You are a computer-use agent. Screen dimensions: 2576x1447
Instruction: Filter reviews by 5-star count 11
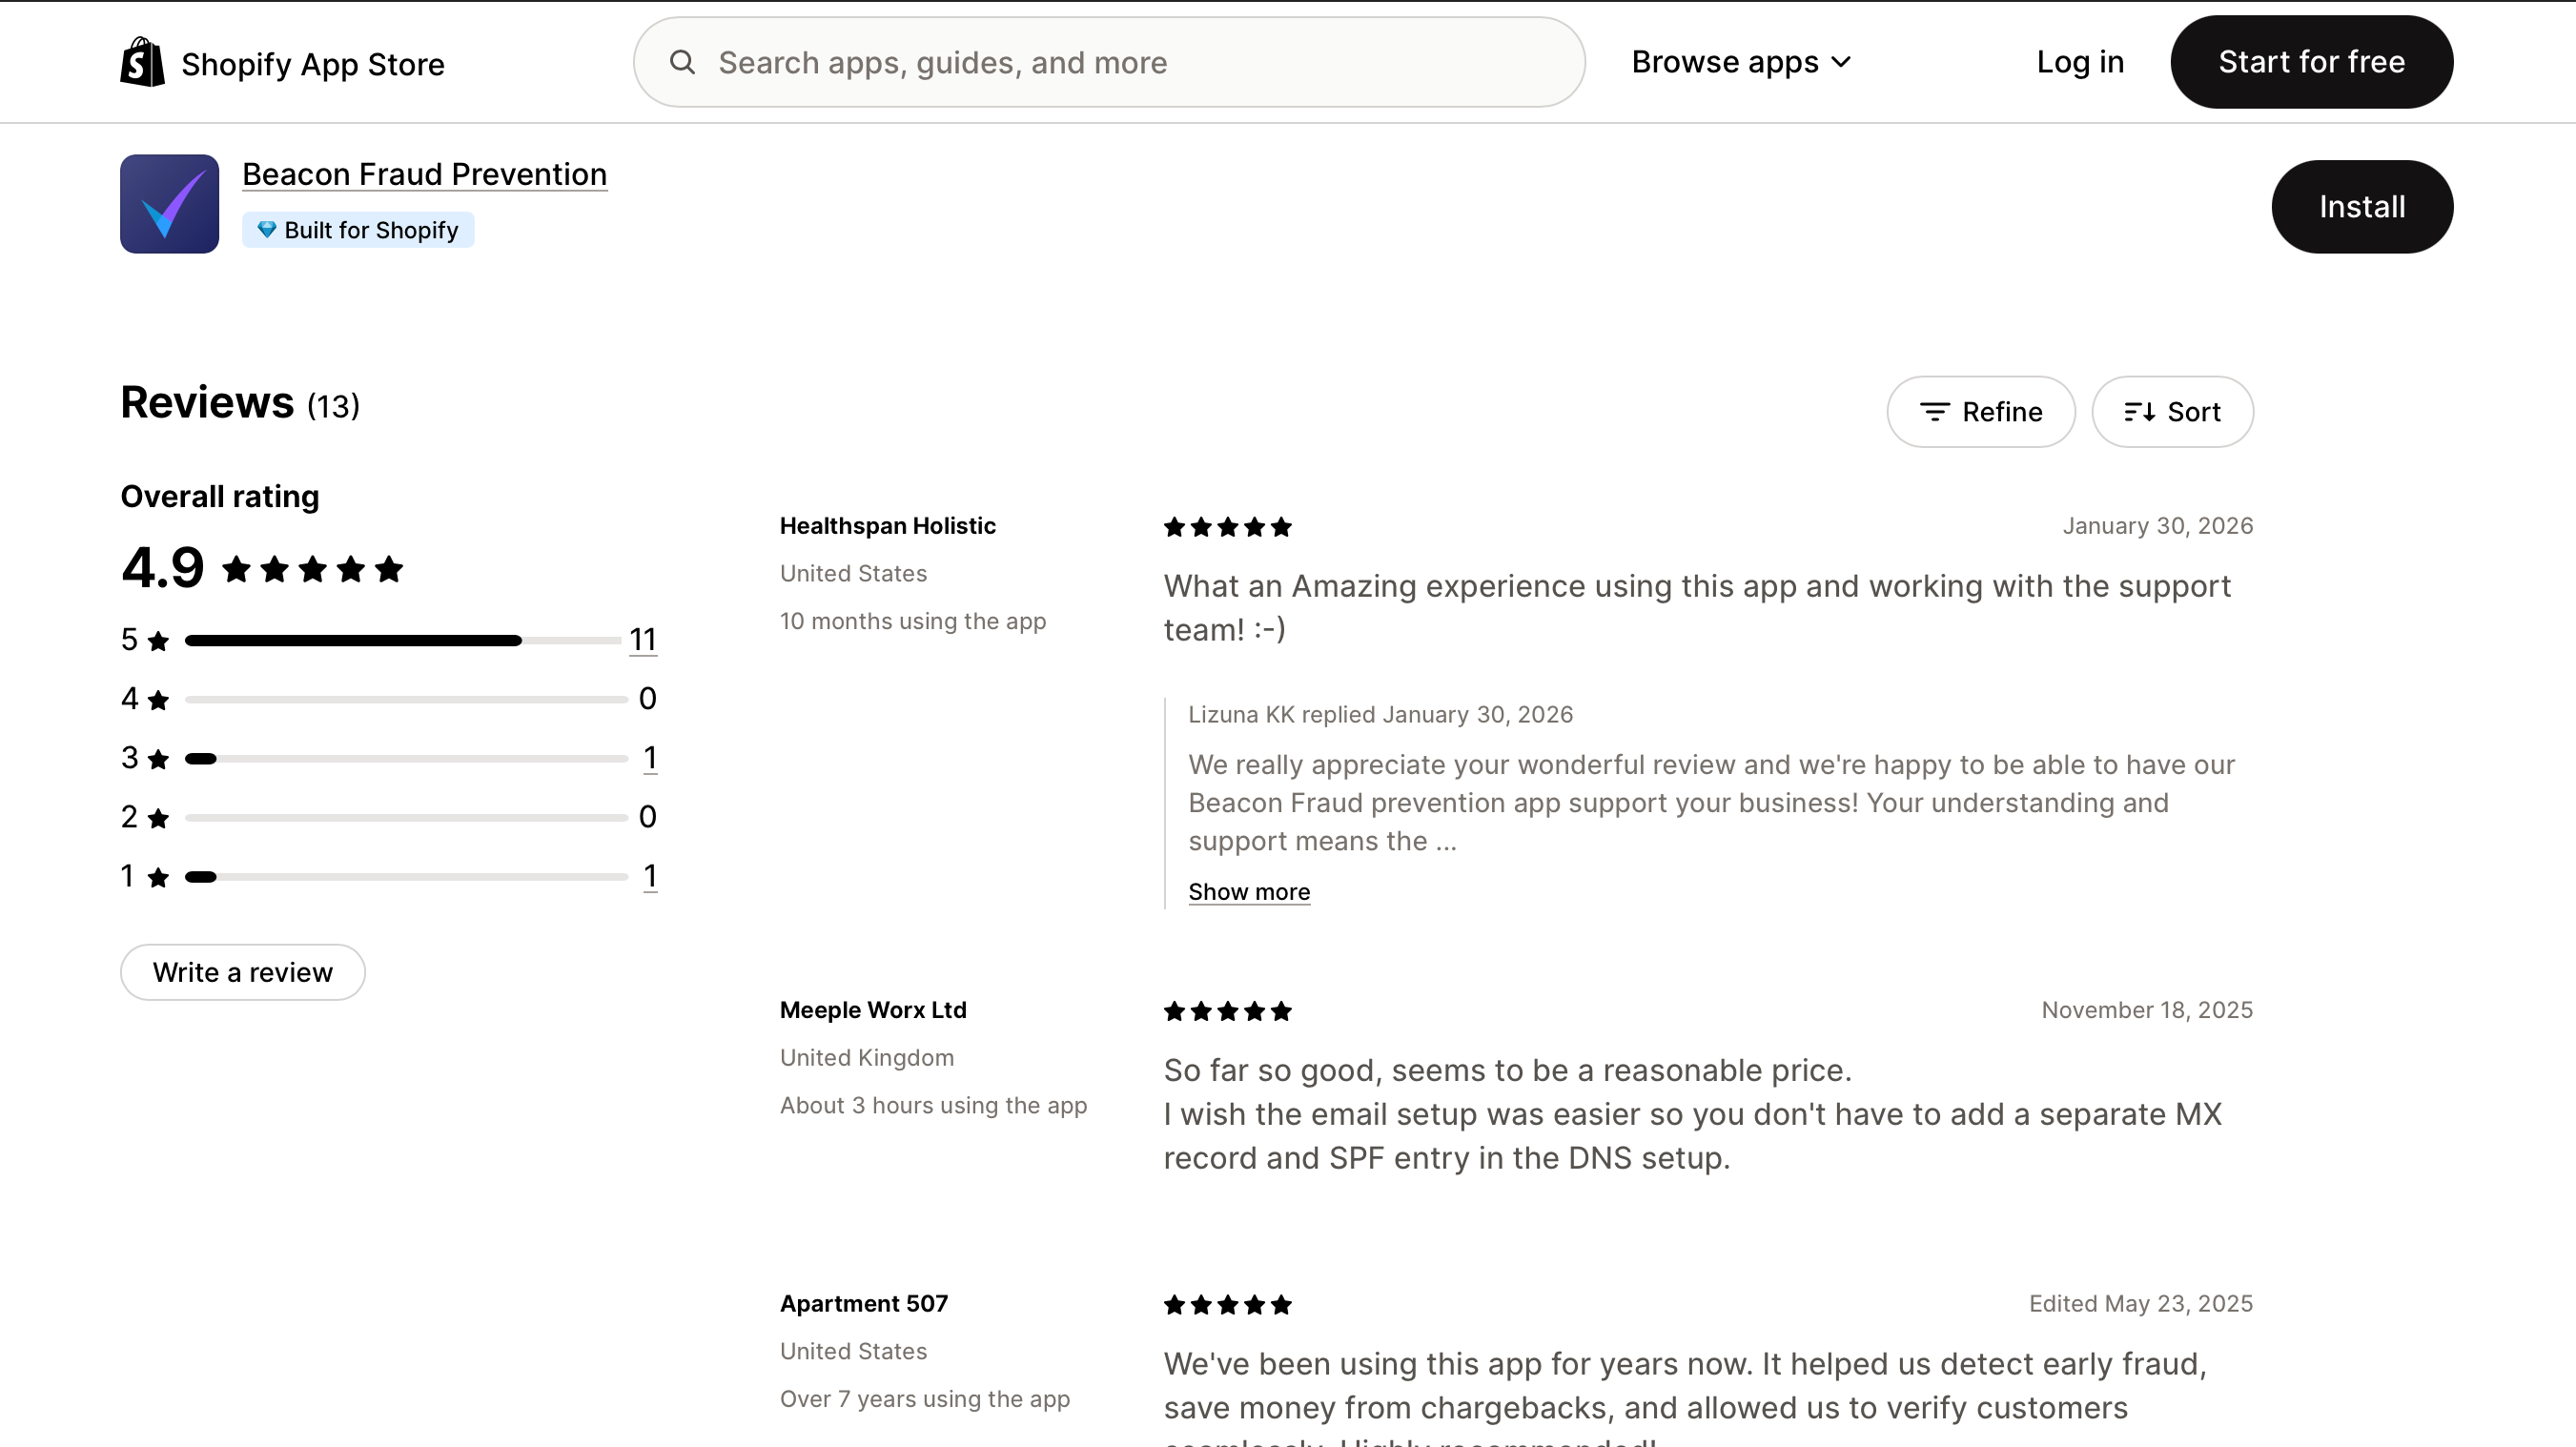[x=642, y=639]
